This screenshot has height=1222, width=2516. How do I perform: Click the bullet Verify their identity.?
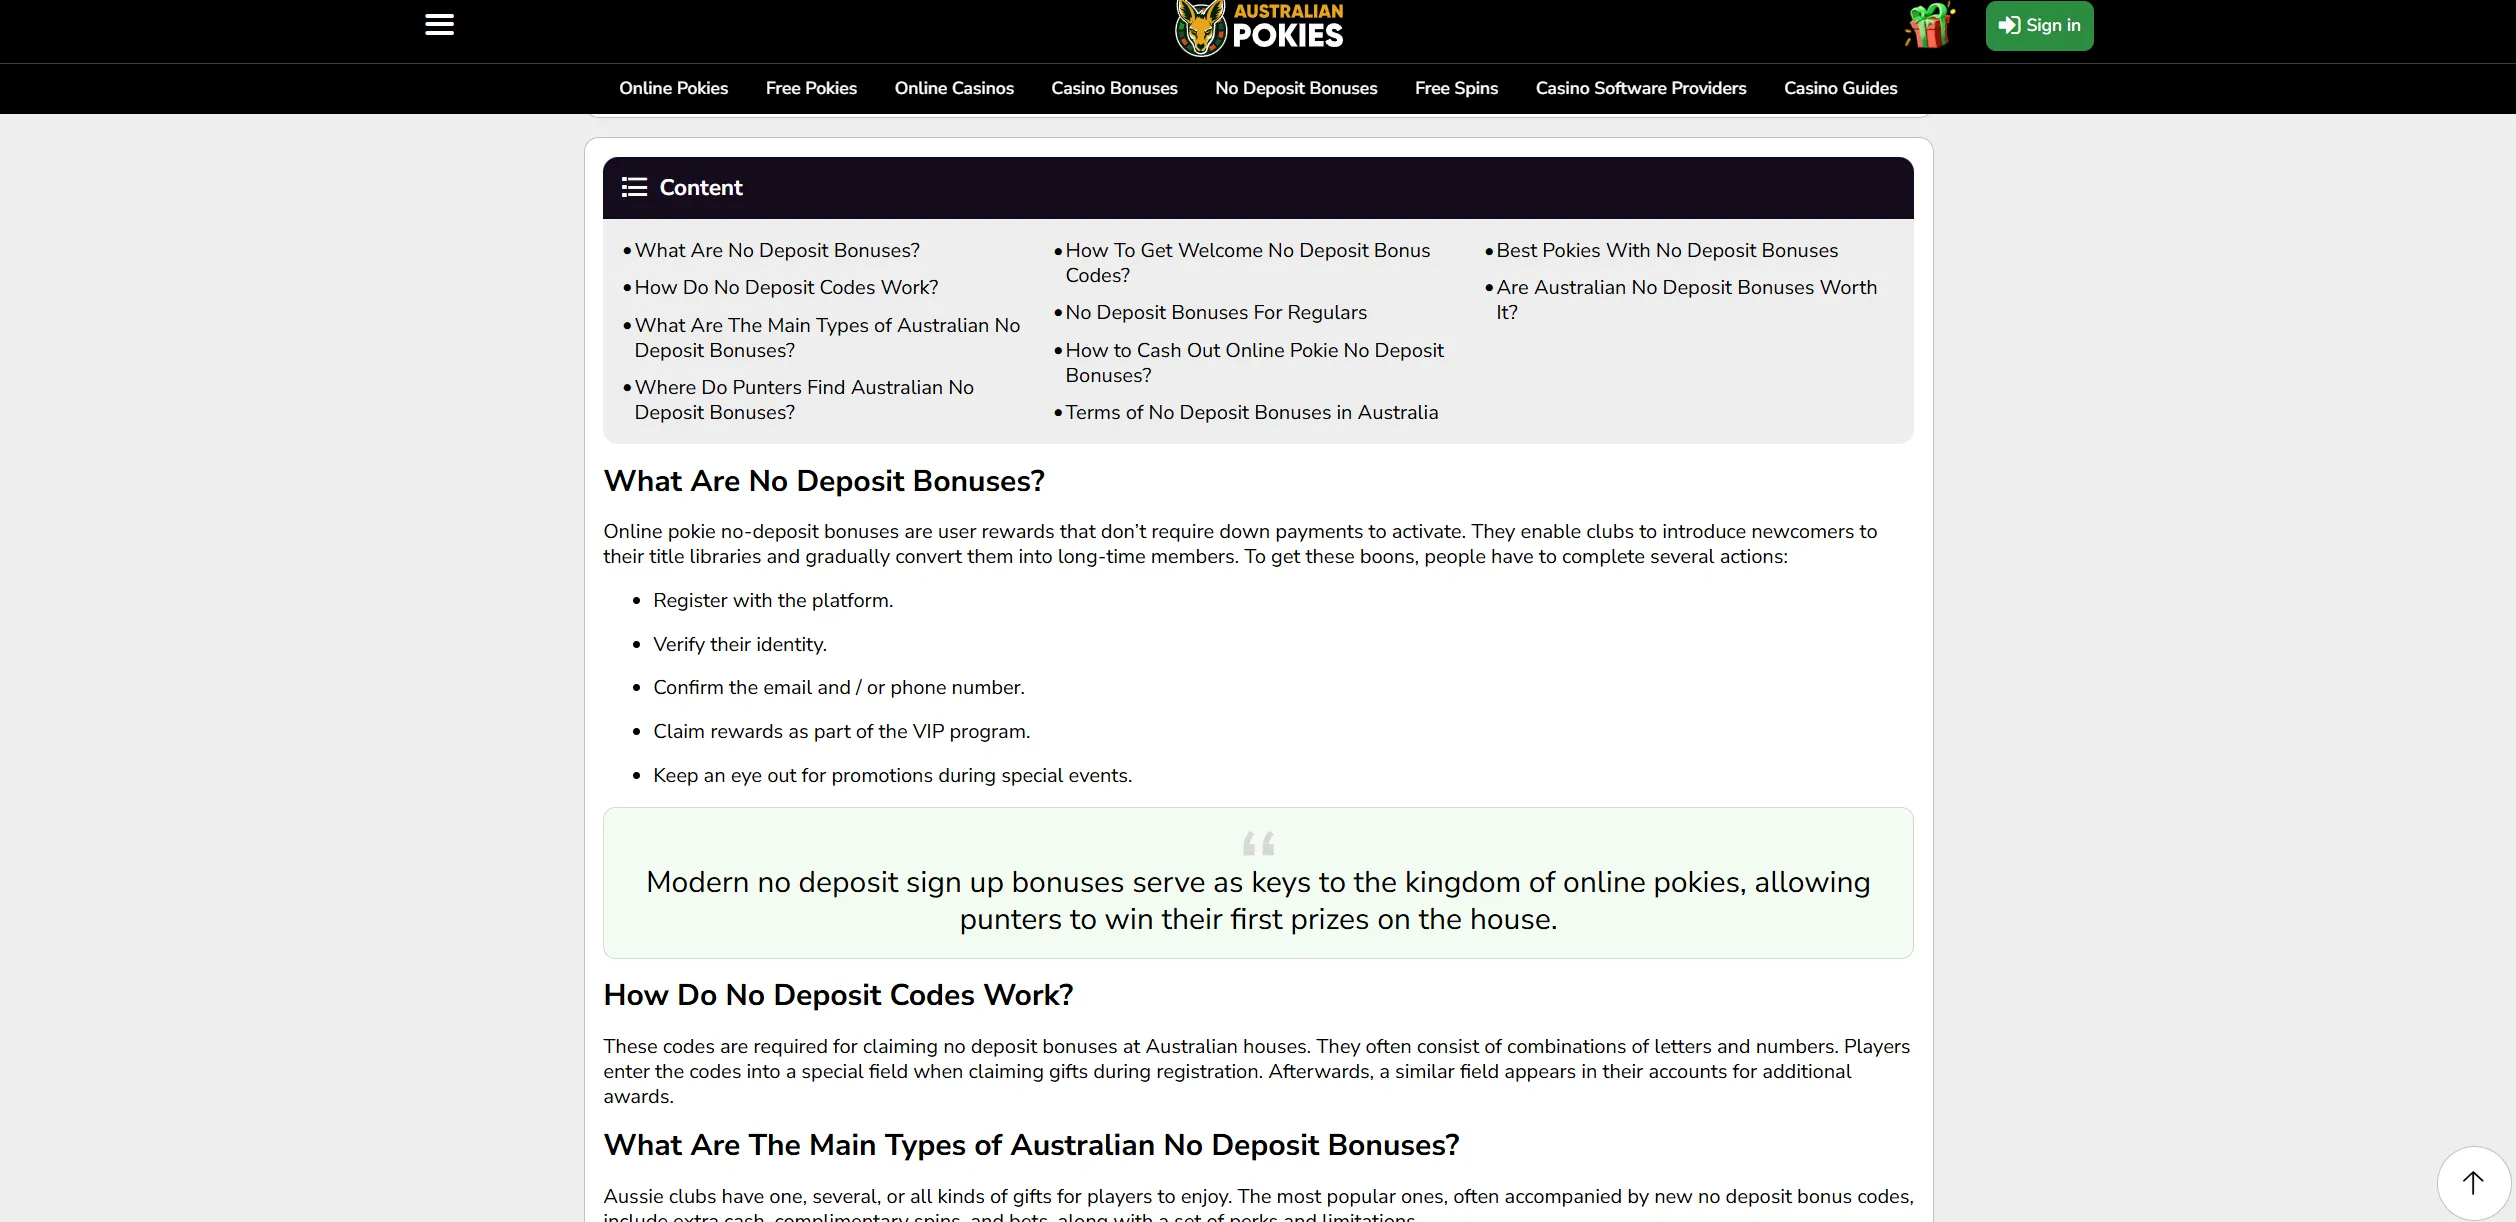[739, 645]
